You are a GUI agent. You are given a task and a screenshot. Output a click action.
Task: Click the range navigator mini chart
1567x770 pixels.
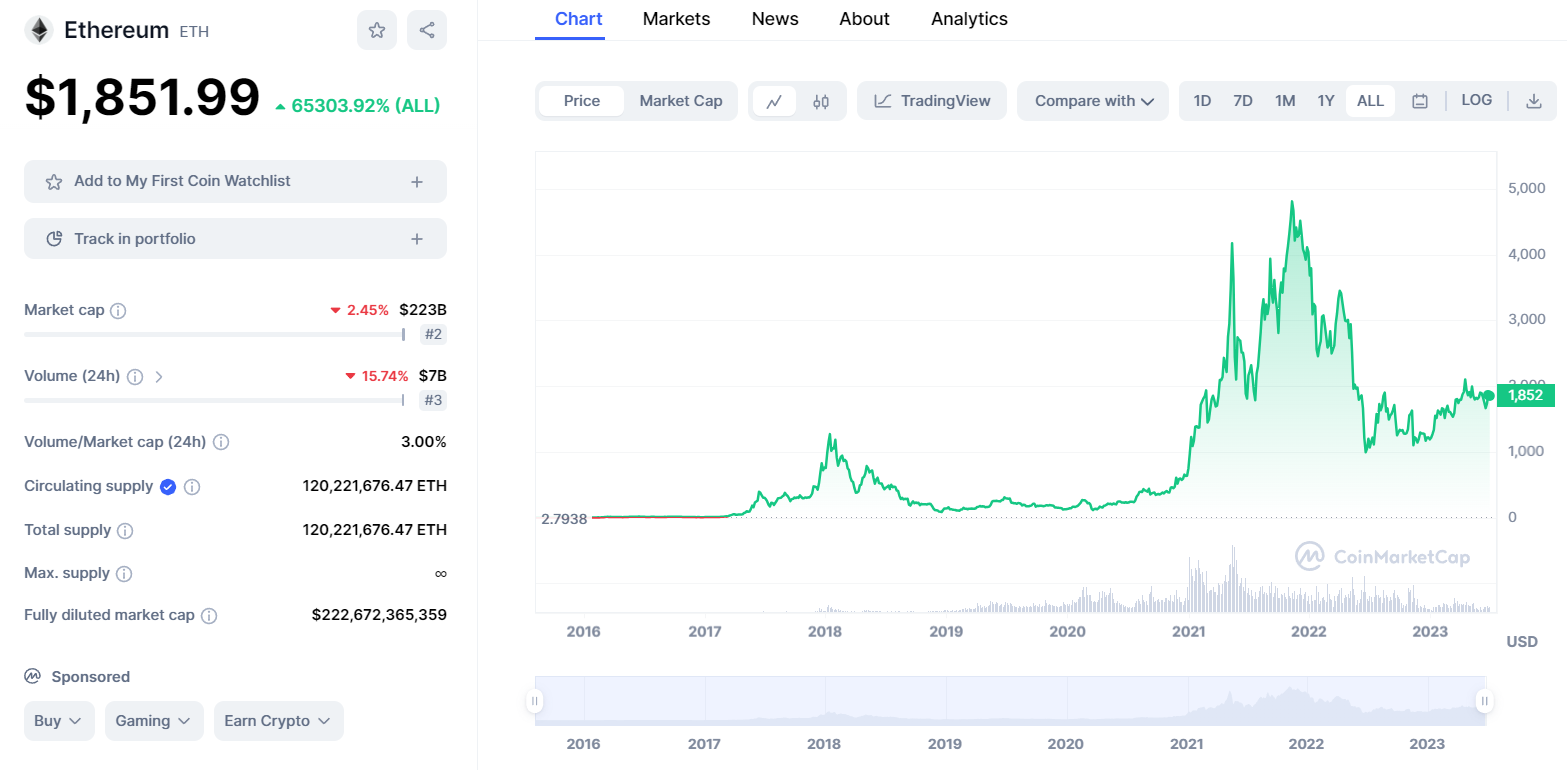[x=1010, y=701]
